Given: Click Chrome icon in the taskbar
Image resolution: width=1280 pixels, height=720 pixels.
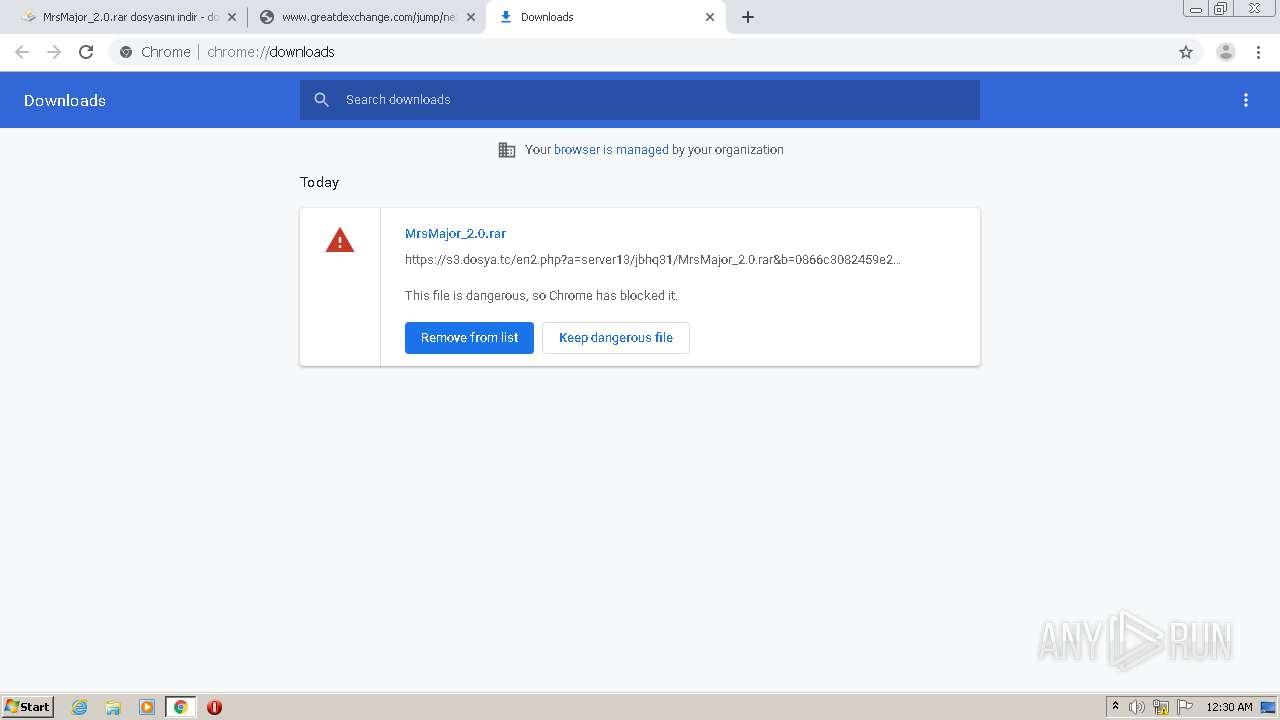Looking at the screenshot, I should coord(180,707).
